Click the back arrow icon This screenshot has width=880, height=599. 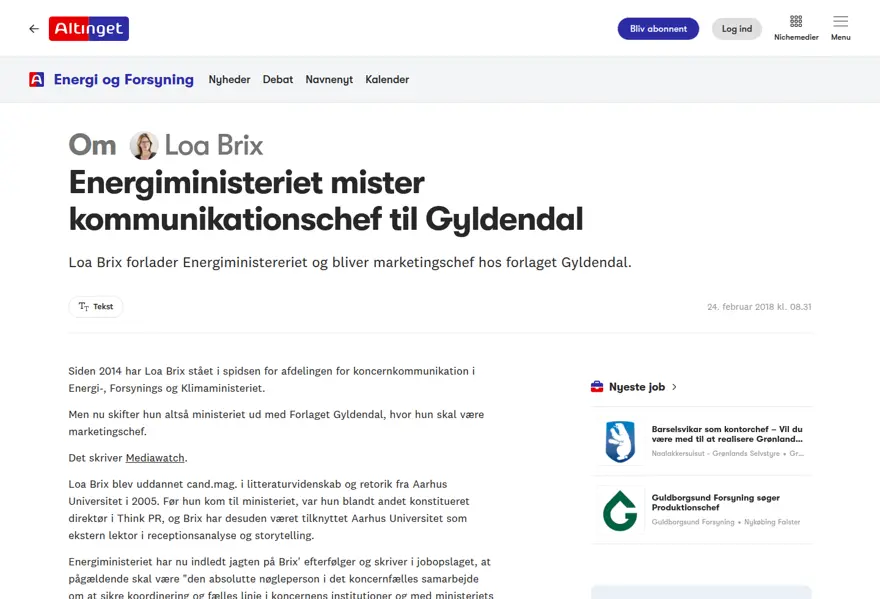coord(34,29)
